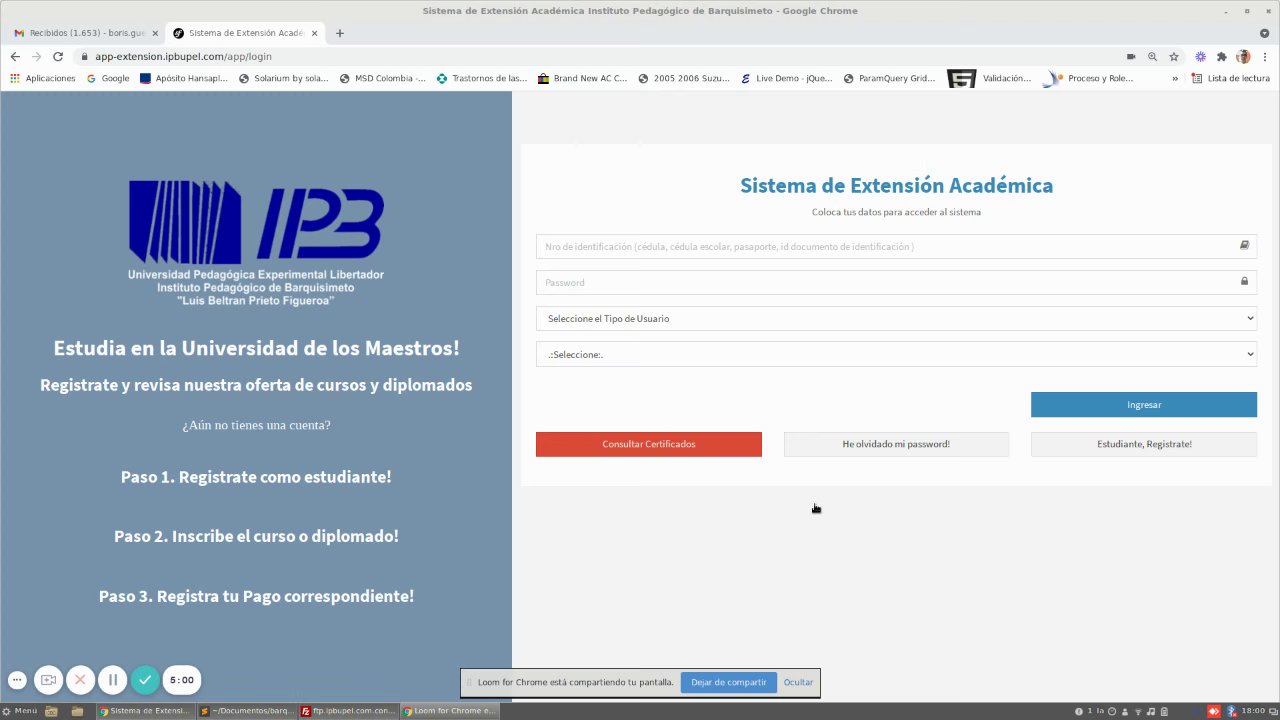Click the address bar URL
Image resolution: width=1280 pixels, height=720 pixels.
coord(183,57)
